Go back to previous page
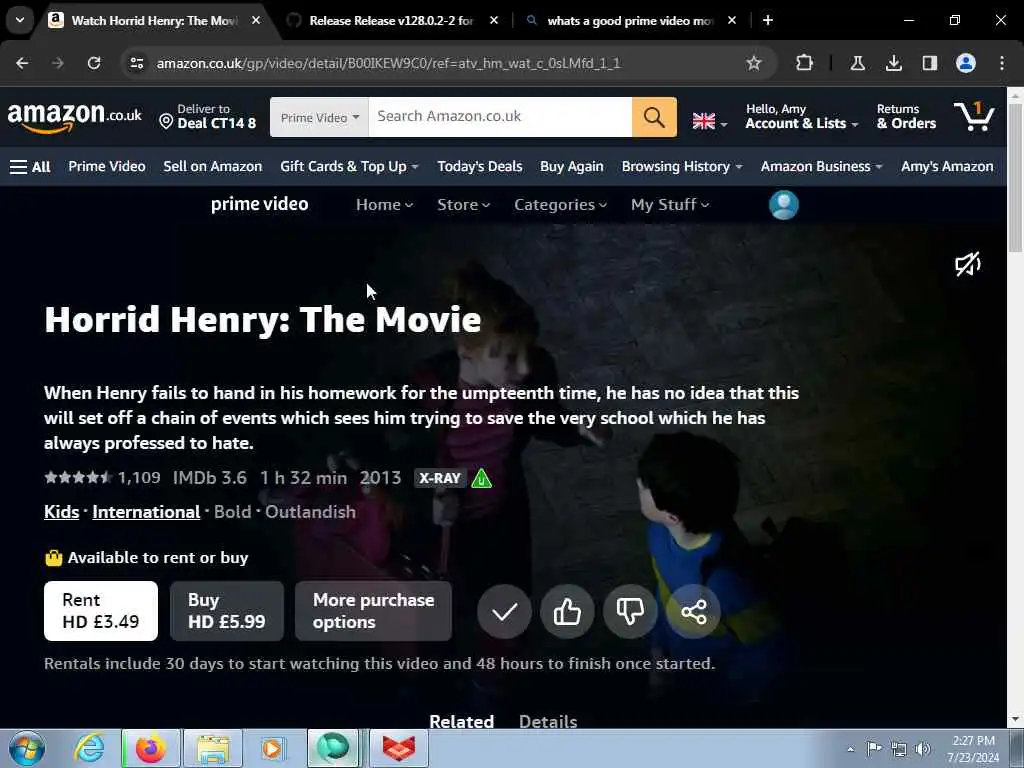 pyautogui.click(x=22, y=63)
